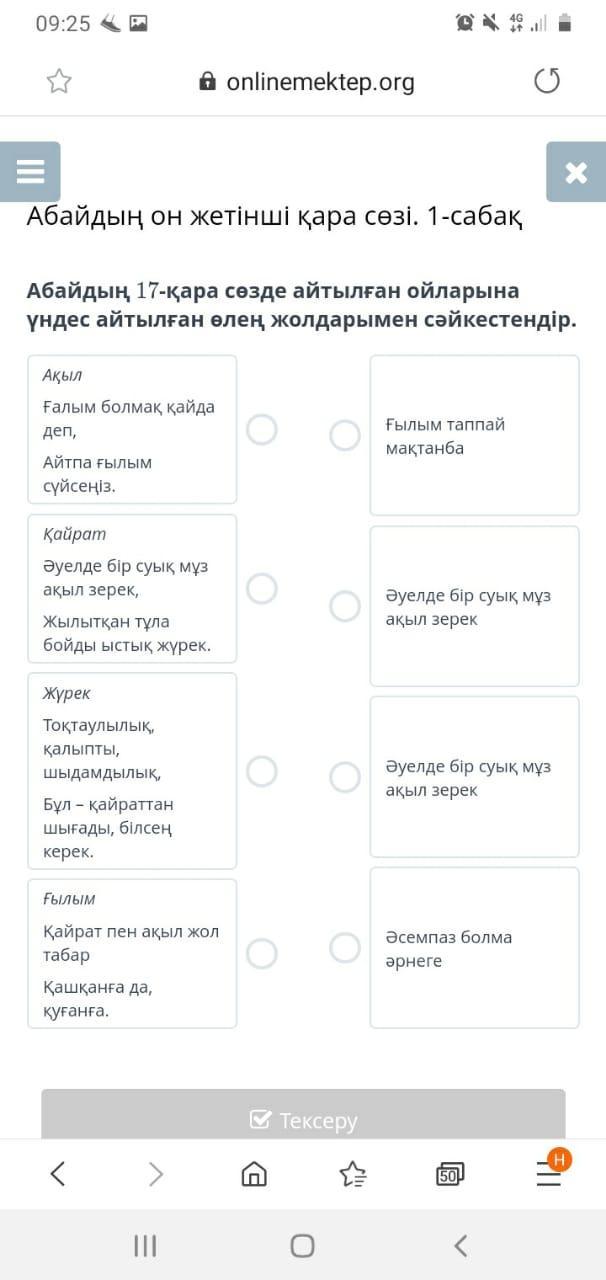The image size is (606, 1280).
Task: Open the hamburger side menu
Action: [x=30, y=172]
